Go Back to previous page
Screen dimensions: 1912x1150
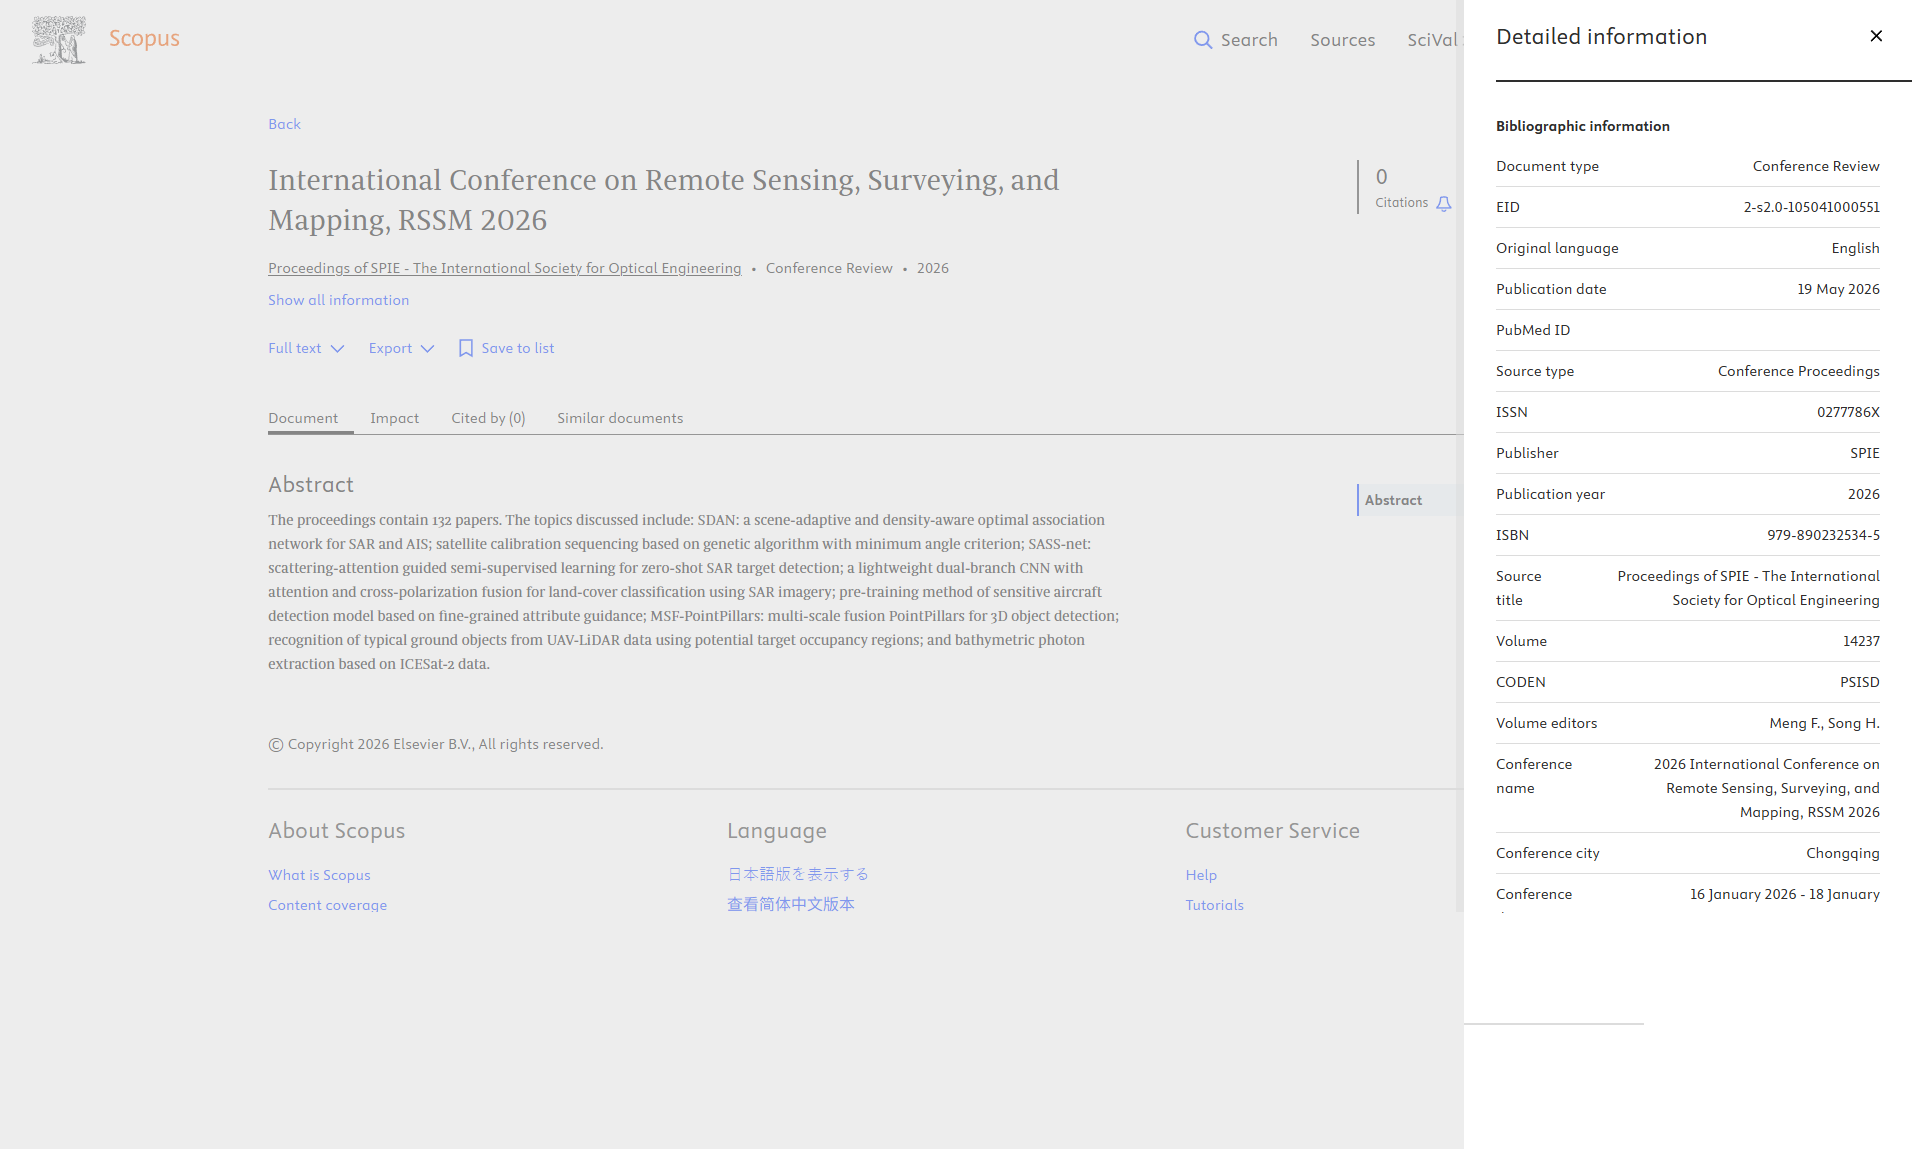tap(284, 124)
